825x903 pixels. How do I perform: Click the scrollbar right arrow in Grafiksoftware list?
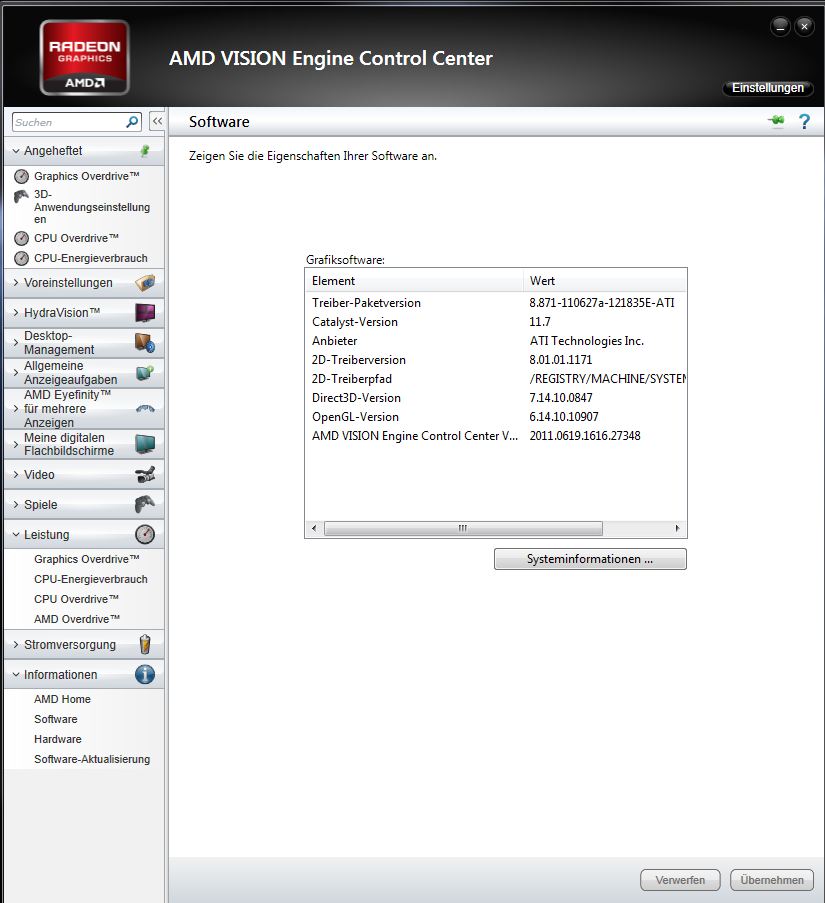pyautogui.click(x=677, y=528)
